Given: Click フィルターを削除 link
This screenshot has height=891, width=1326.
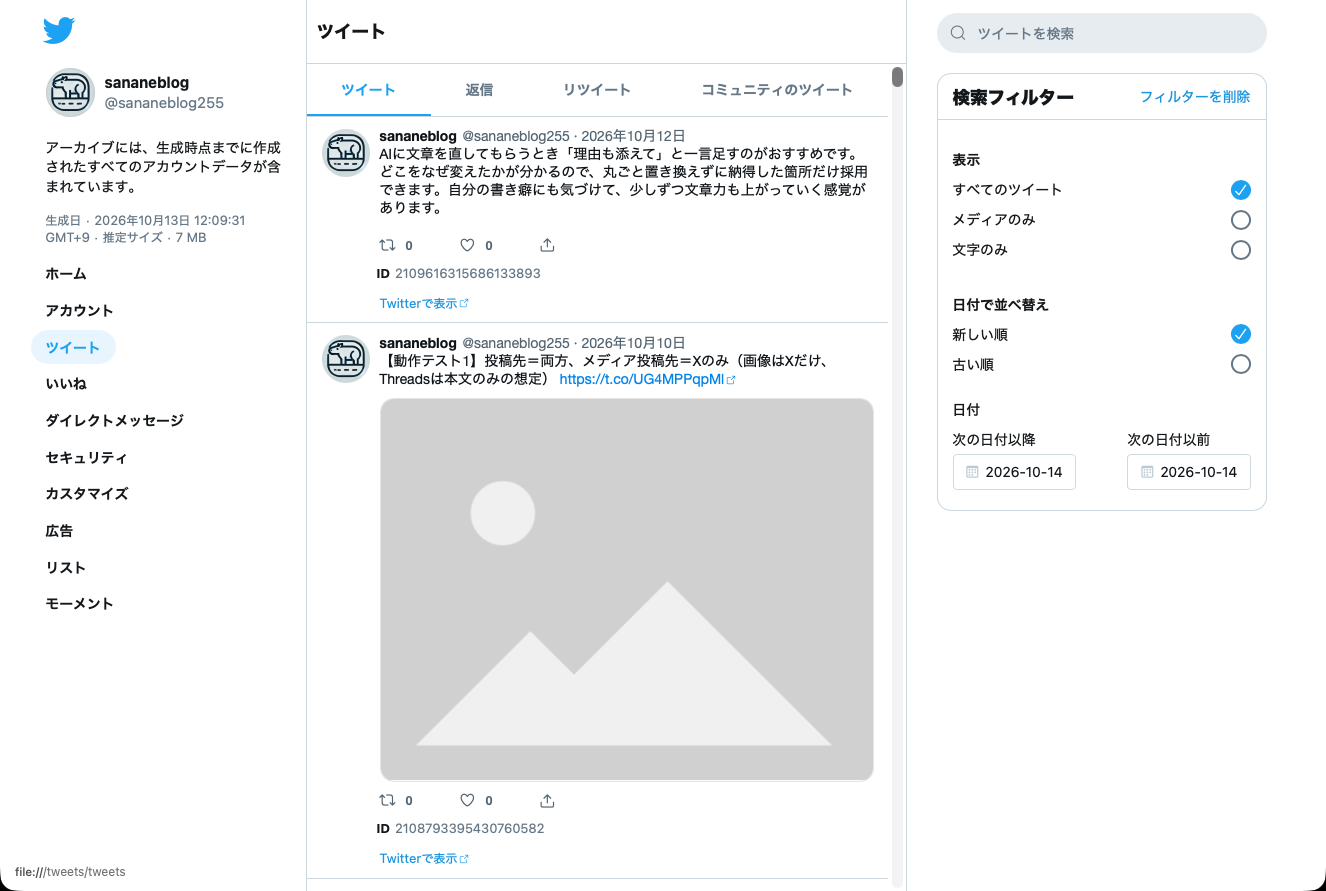Looking at the screenshot, I should click(1195, 97).
